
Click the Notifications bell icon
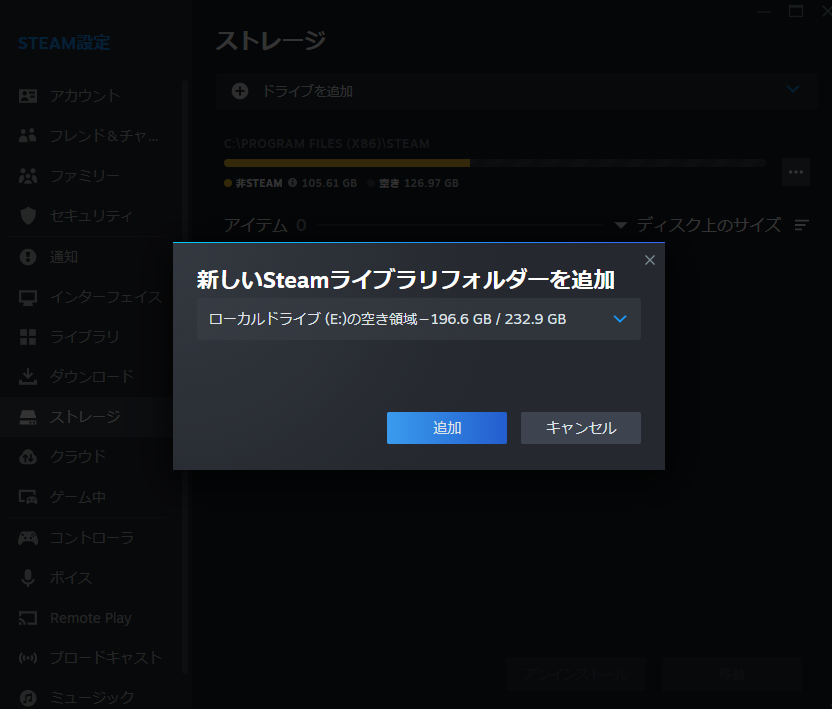click(28, 256)
